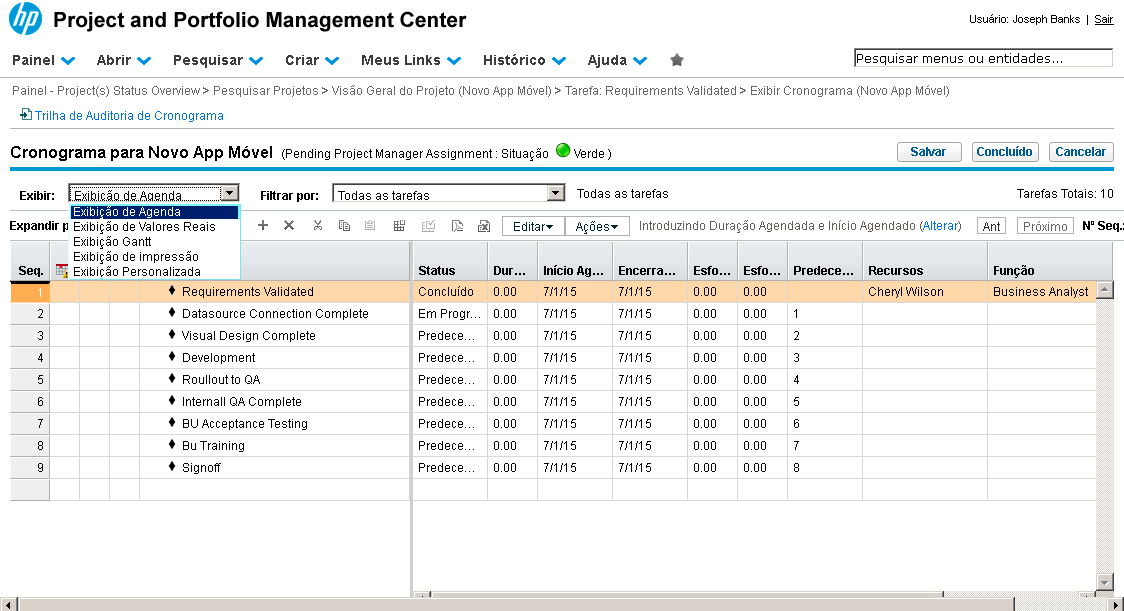Open the Histórico menu
1124x611 pixels.
524,60
